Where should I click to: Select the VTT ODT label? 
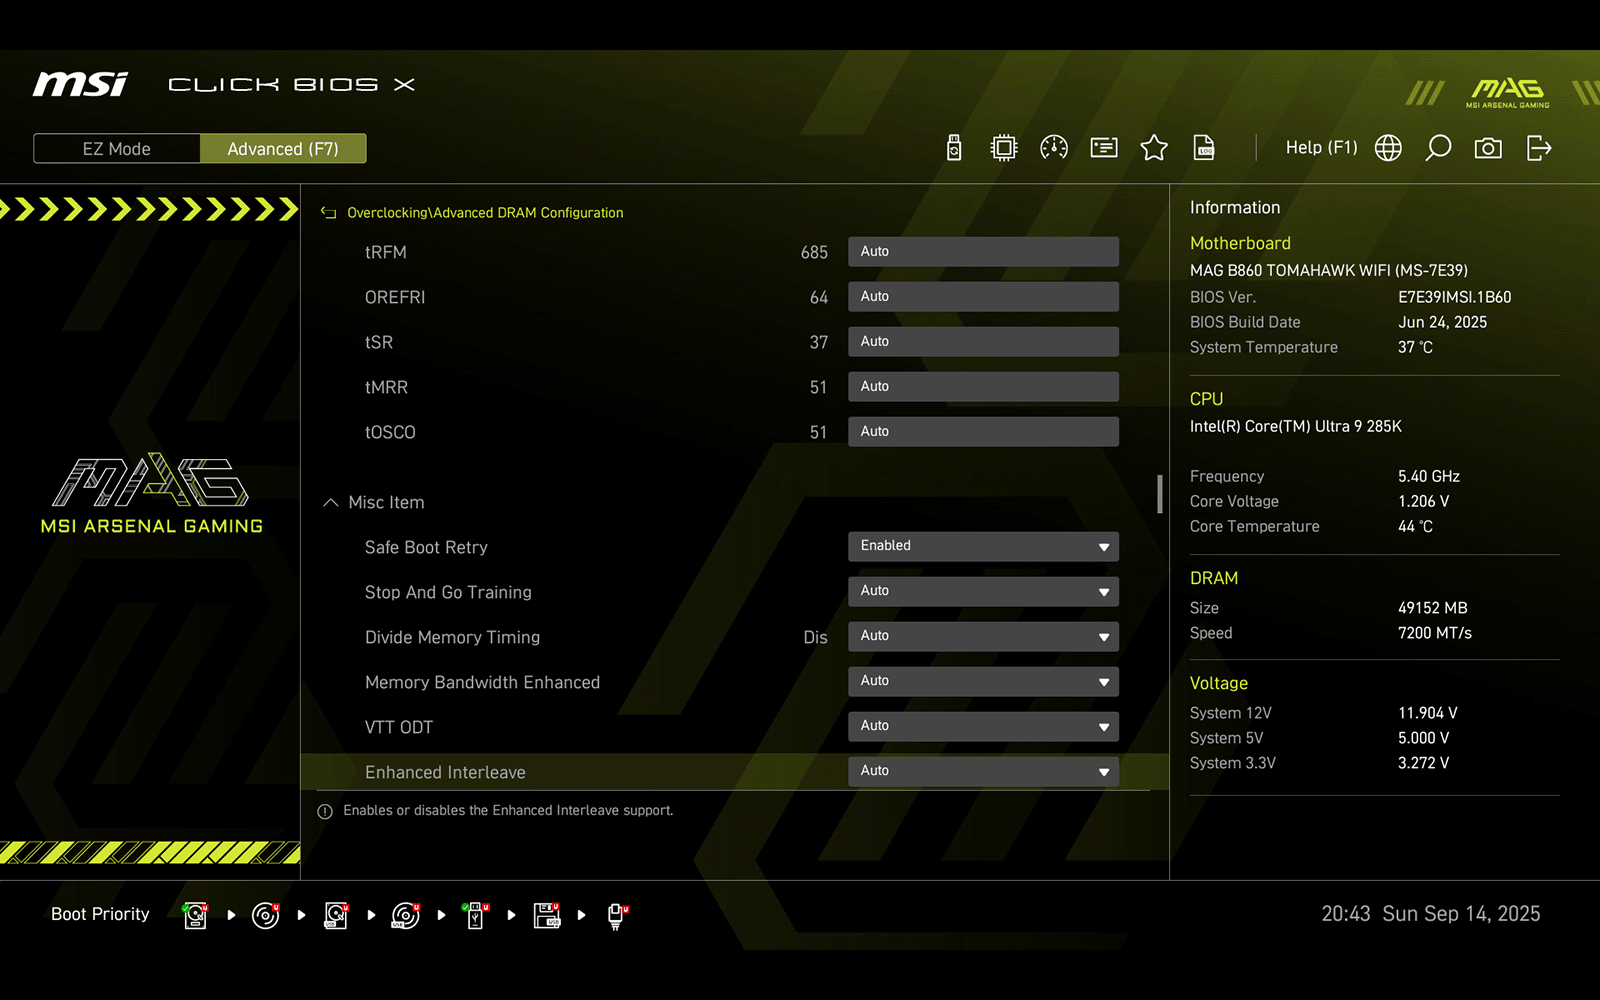point(399,727)
